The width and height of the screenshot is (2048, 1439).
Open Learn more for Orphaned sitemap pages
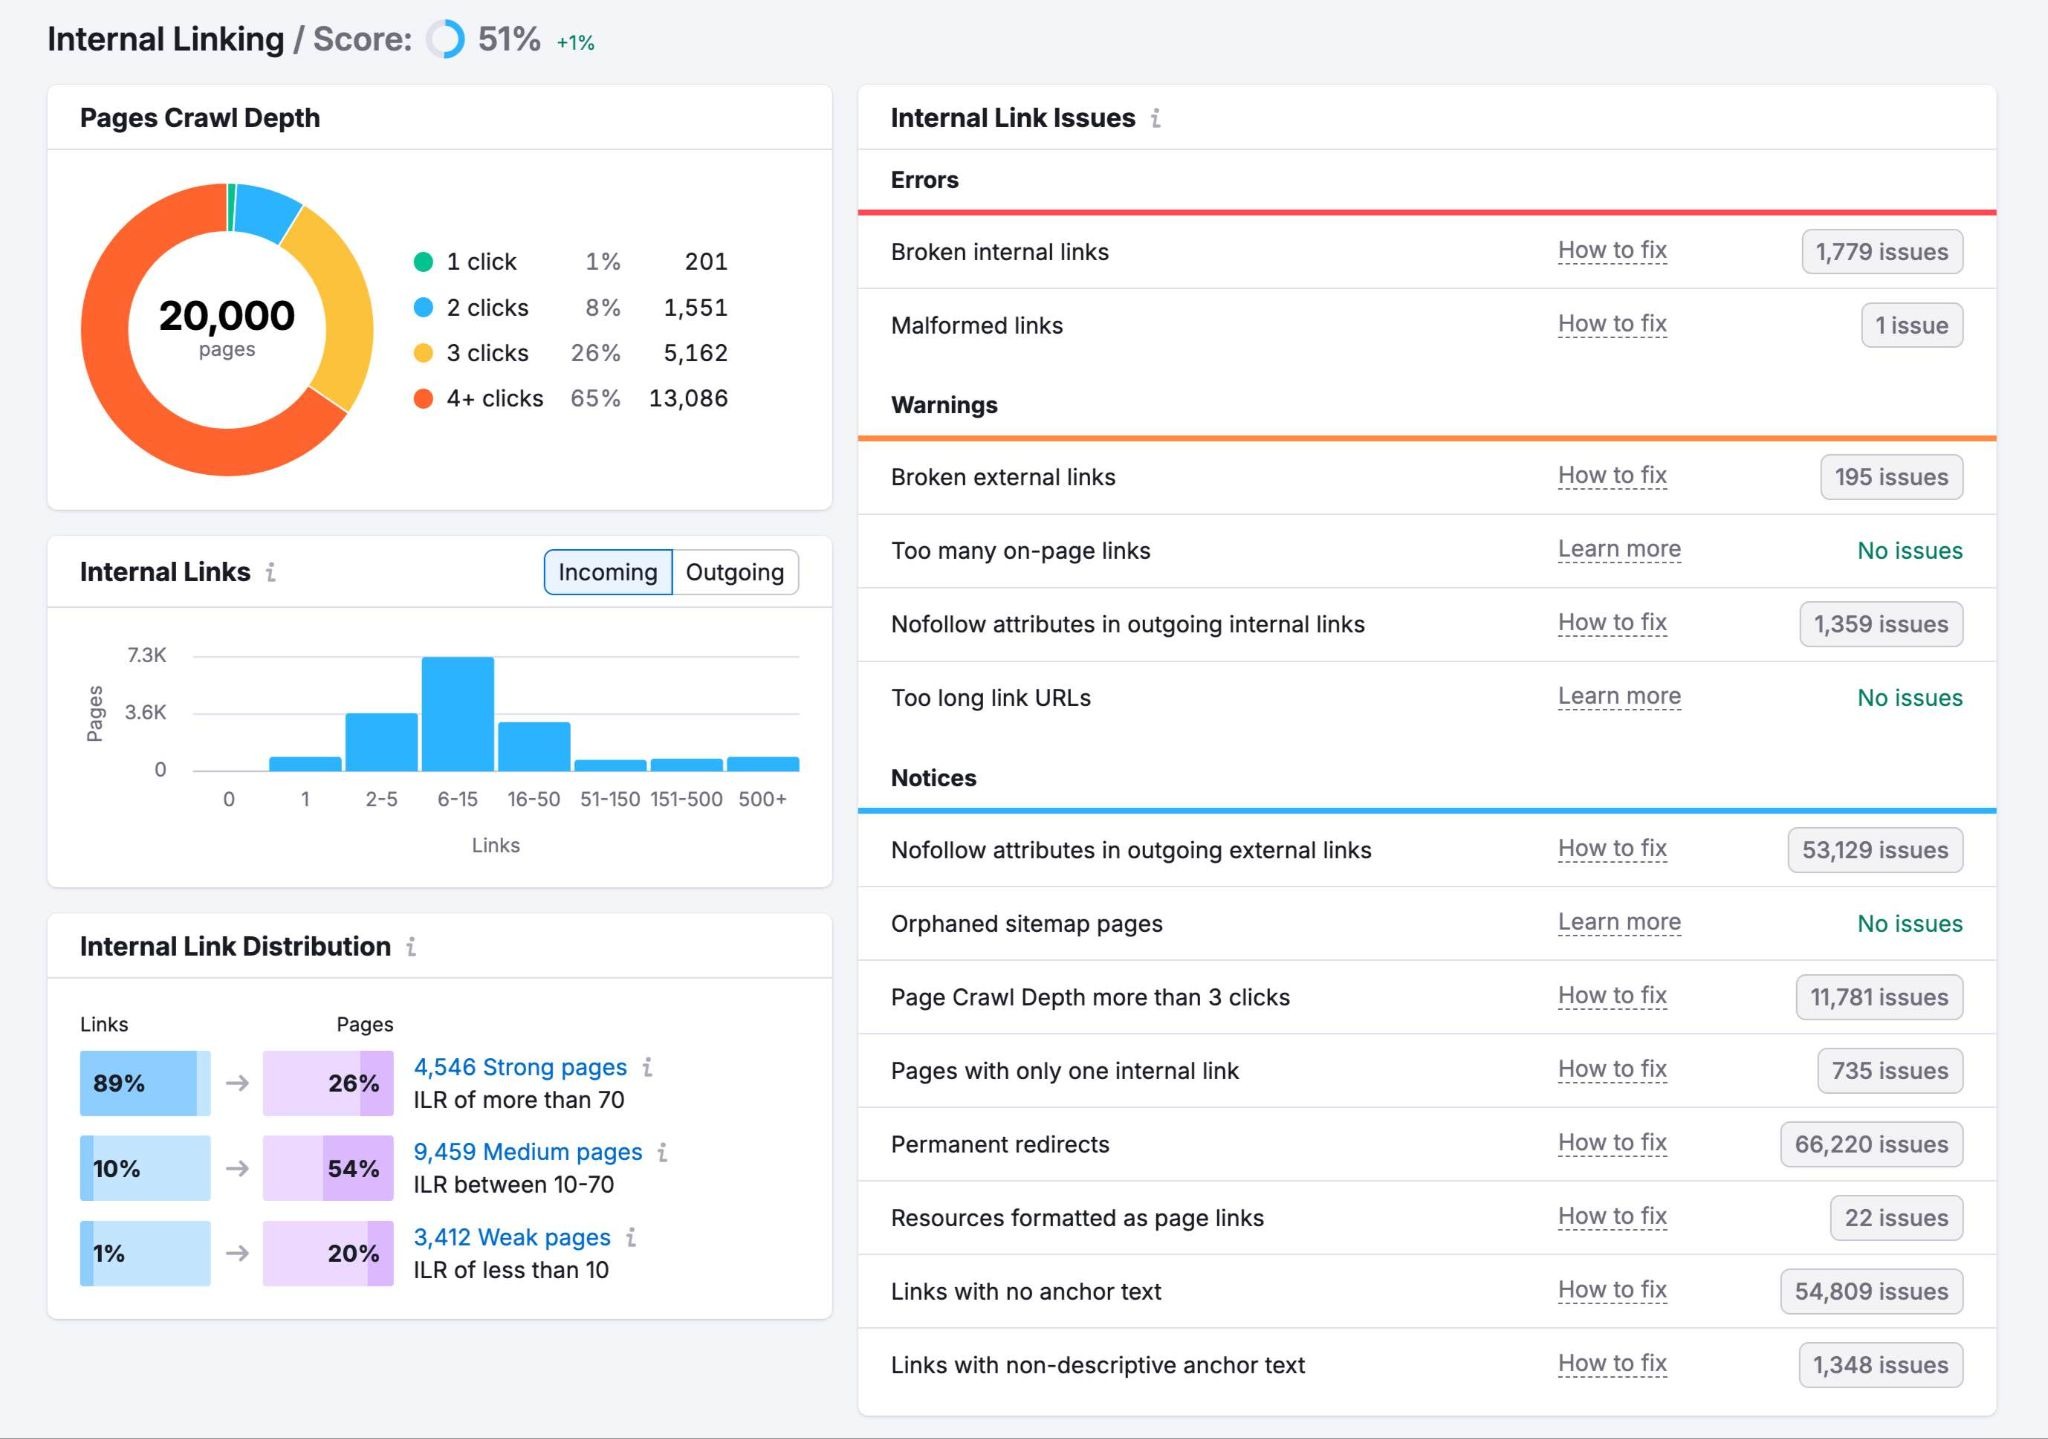coord(1618,922)
